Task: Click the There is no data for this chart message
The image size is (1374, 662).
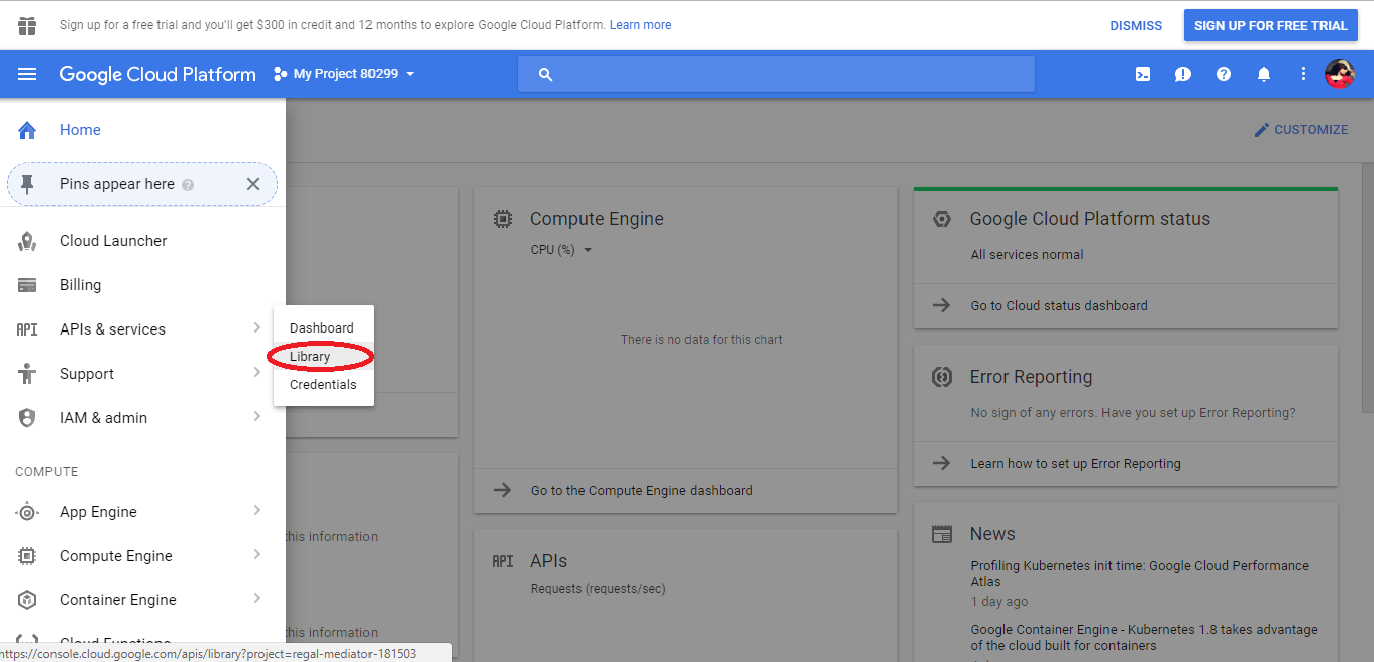Action: [702, 340]
